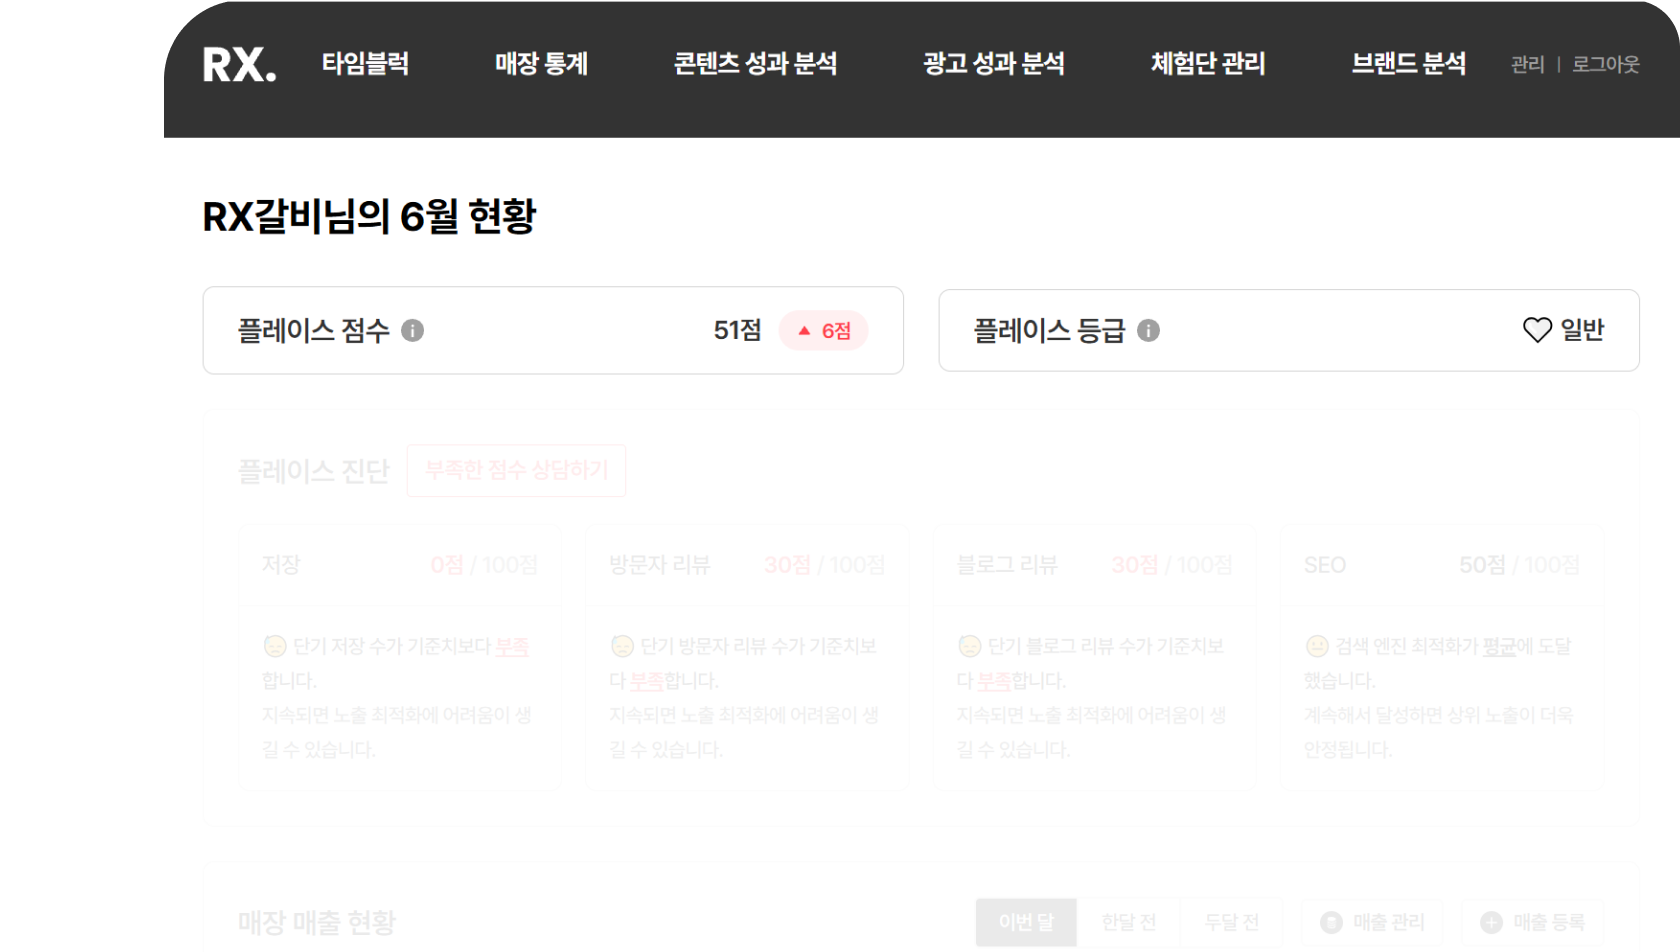Click the 관리 link
The image size is (1680, 952).
coord(1527,65)
